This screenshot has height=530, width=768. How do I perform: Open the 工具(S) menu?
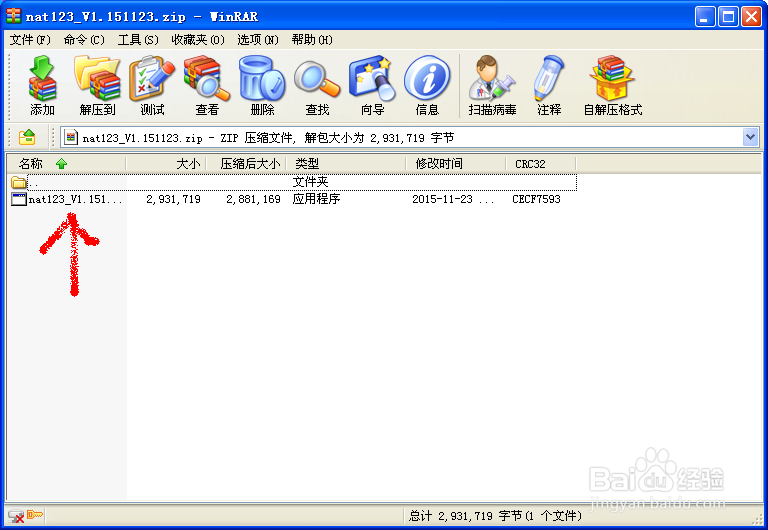pos(138,40)
